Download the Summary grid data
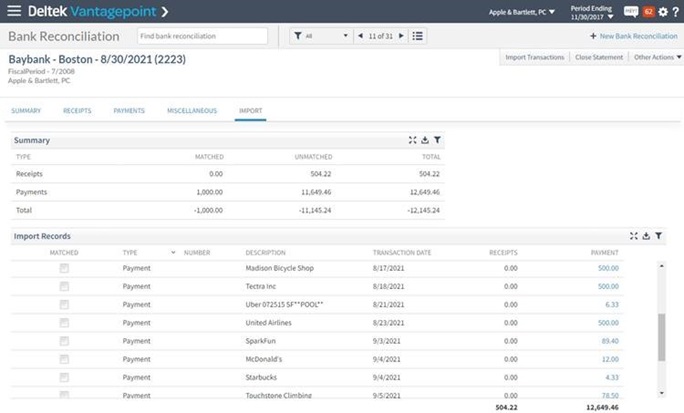Image resolution: width=684 pixels, height=413 pixels. (x=424, y=141)
